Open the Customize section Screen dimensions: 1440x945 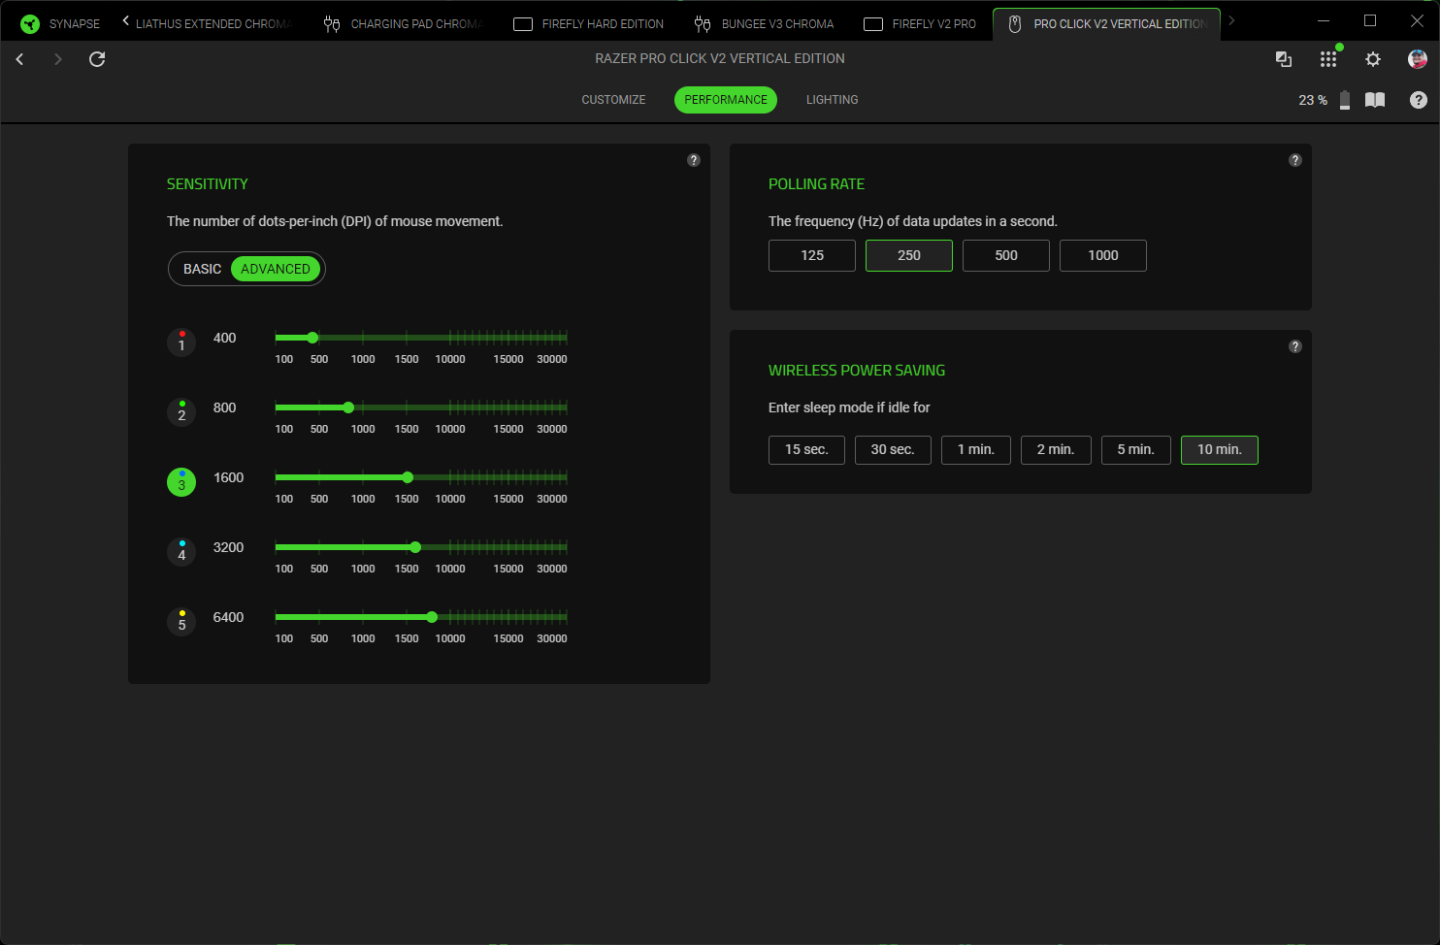614,100
